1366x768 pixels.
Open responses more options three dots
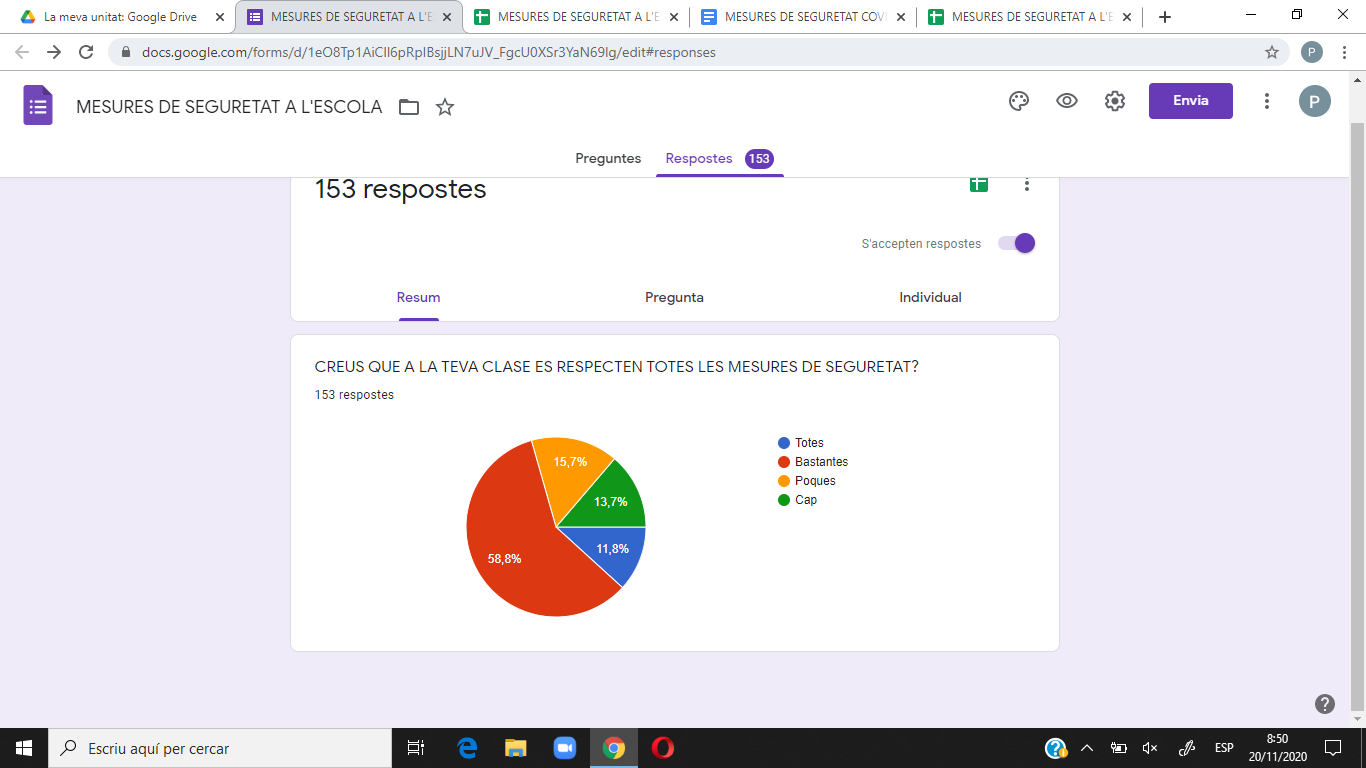[x=1026, y=184]
